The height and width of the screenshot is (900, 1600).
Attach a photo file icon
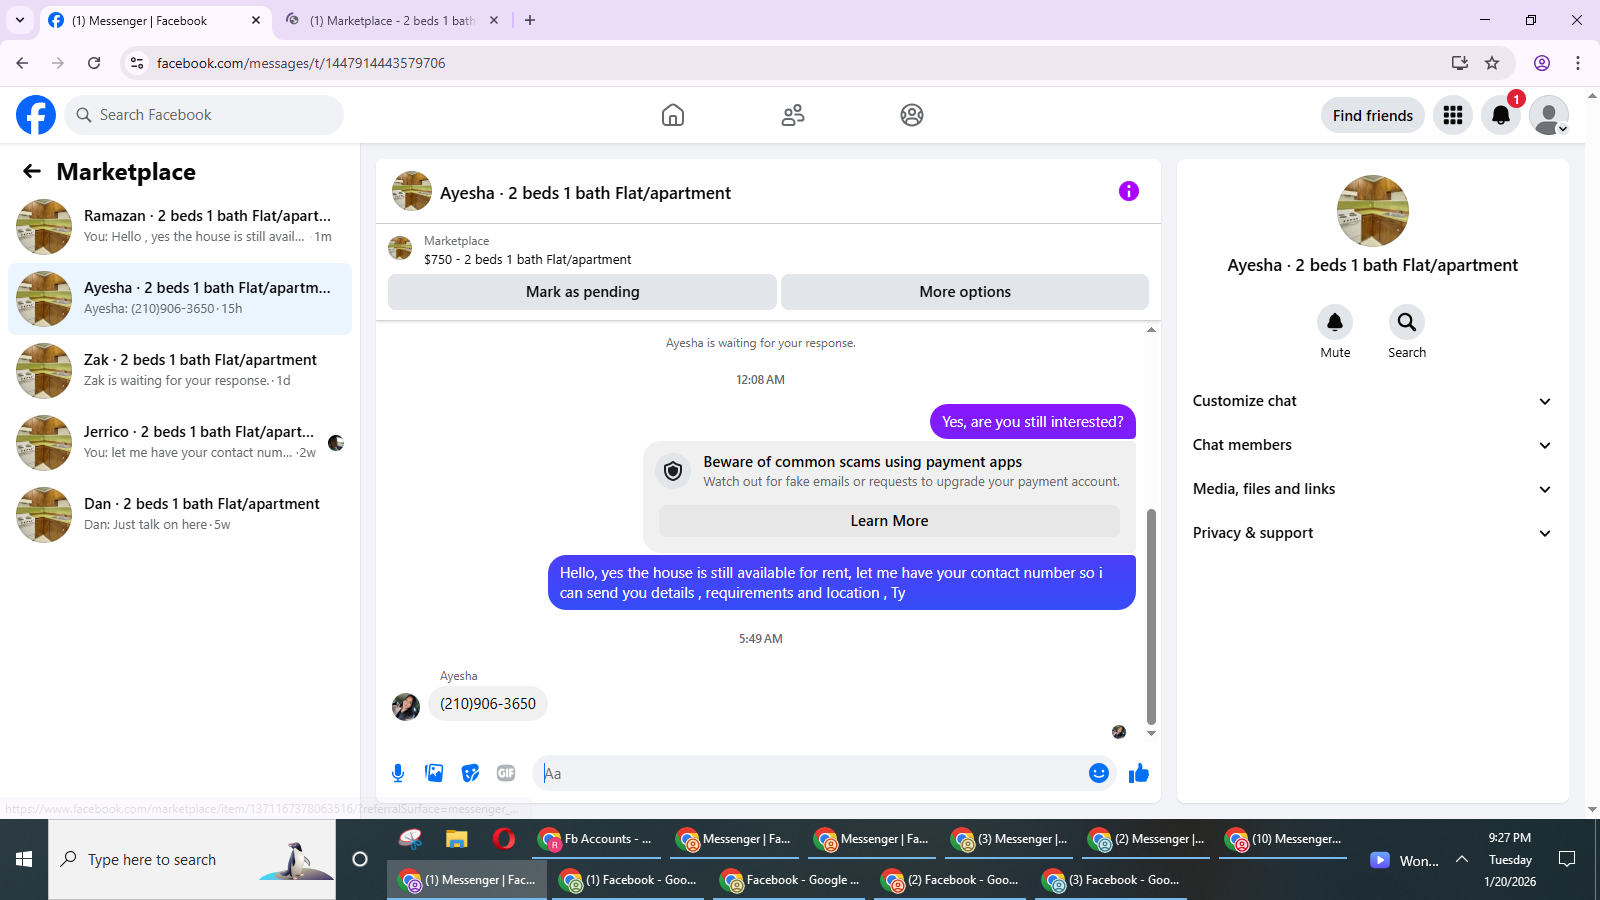tap(434, 773)
